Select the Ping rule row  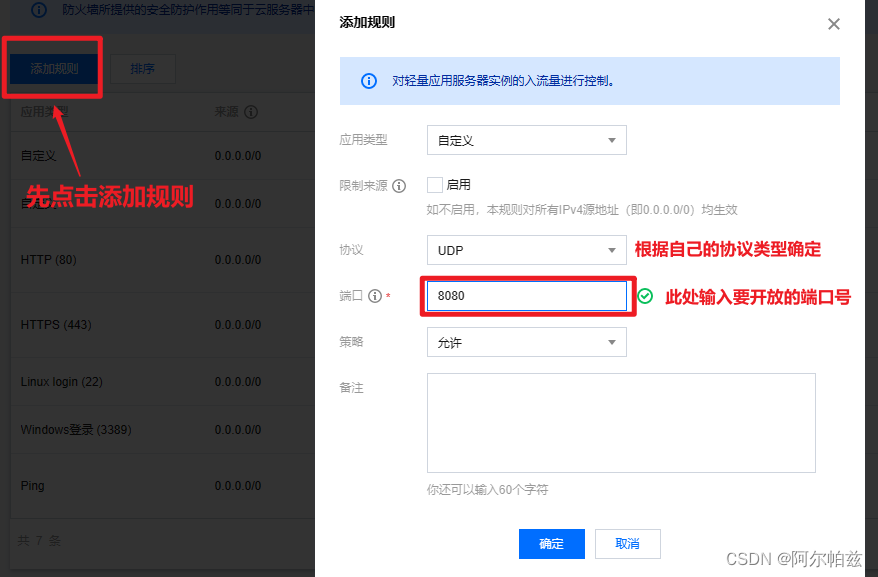[162, 486]
